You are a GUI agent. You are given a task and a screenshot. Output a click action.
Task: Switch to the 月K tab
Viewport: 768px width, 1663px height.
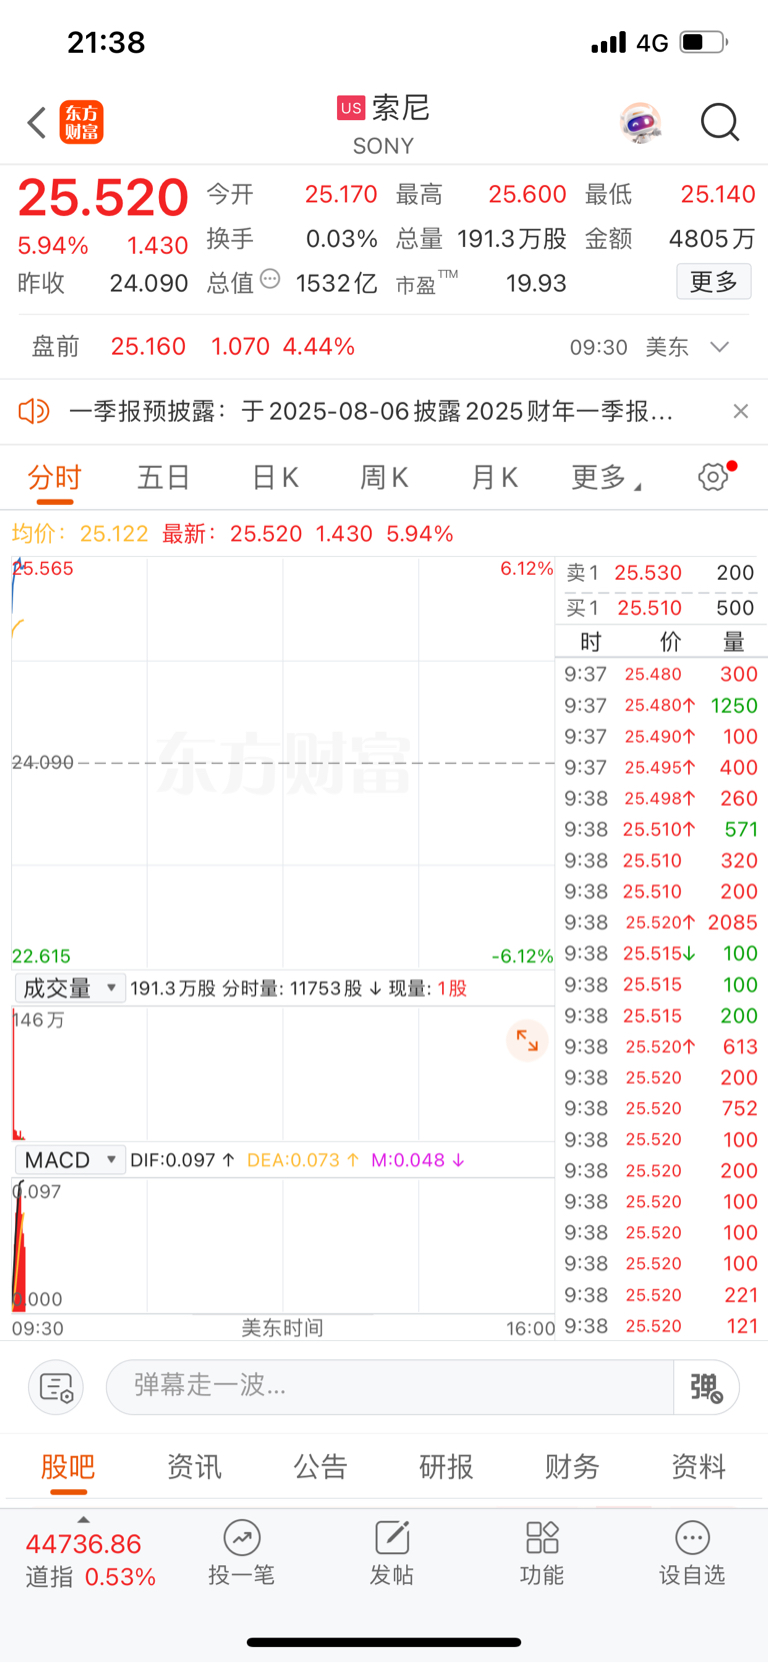point(494,478)
